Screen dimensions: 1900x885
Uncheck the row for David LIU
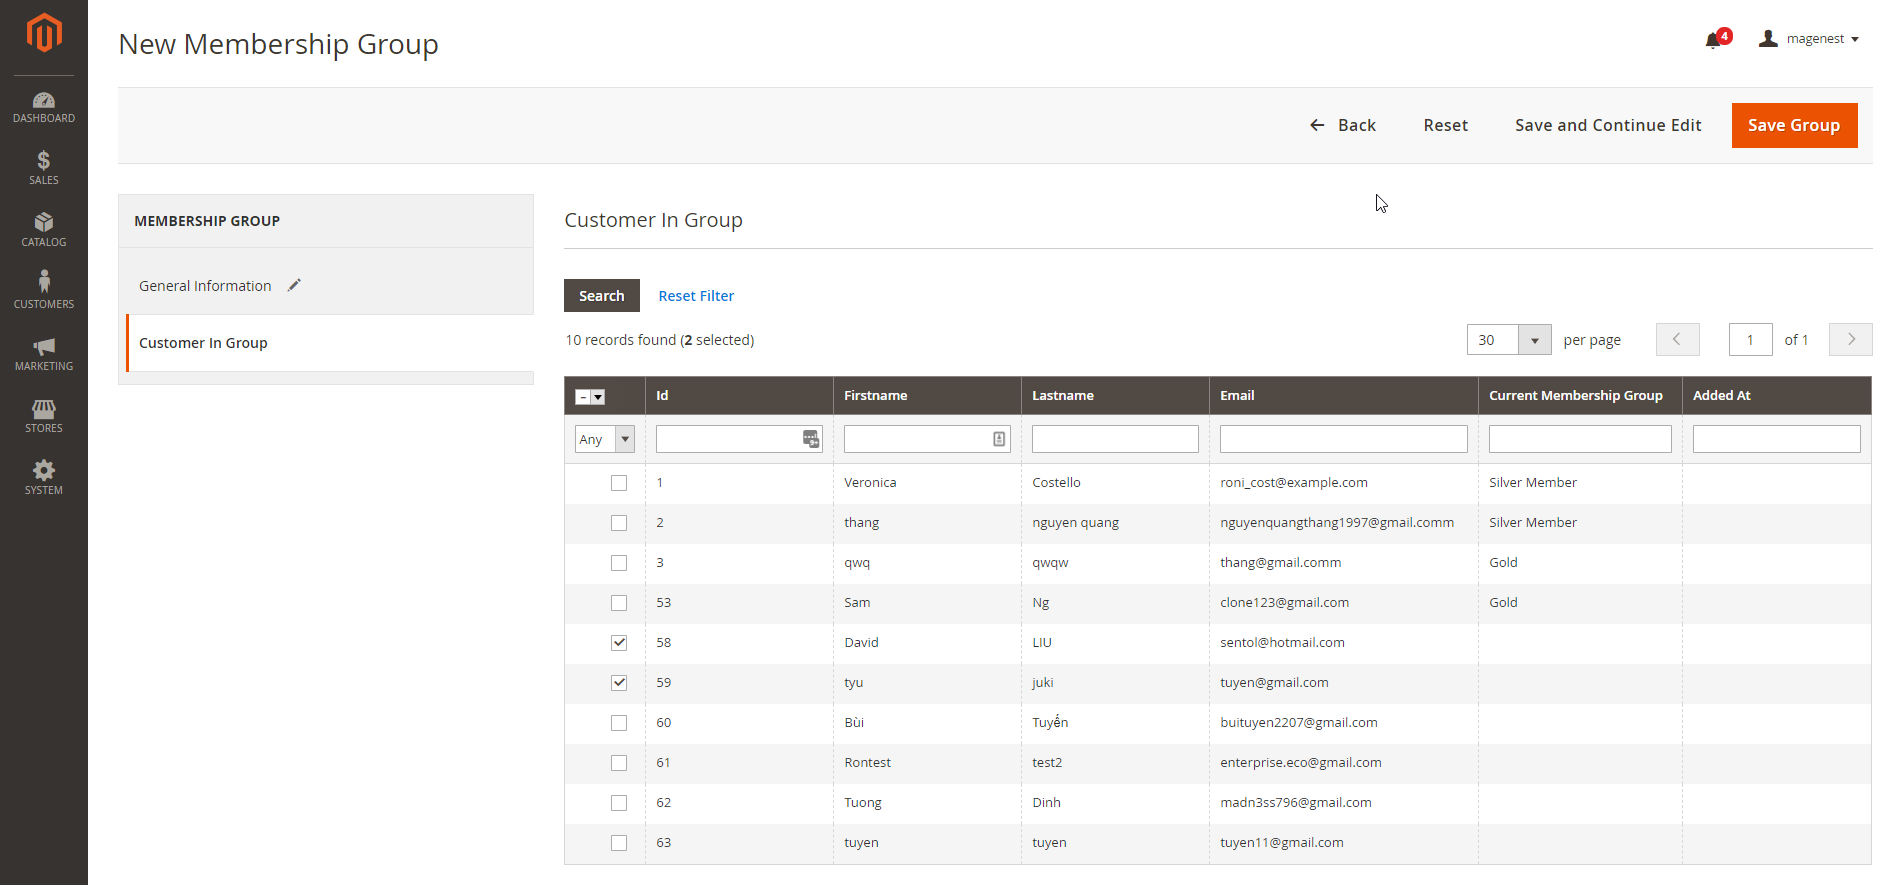pos(619,643)
